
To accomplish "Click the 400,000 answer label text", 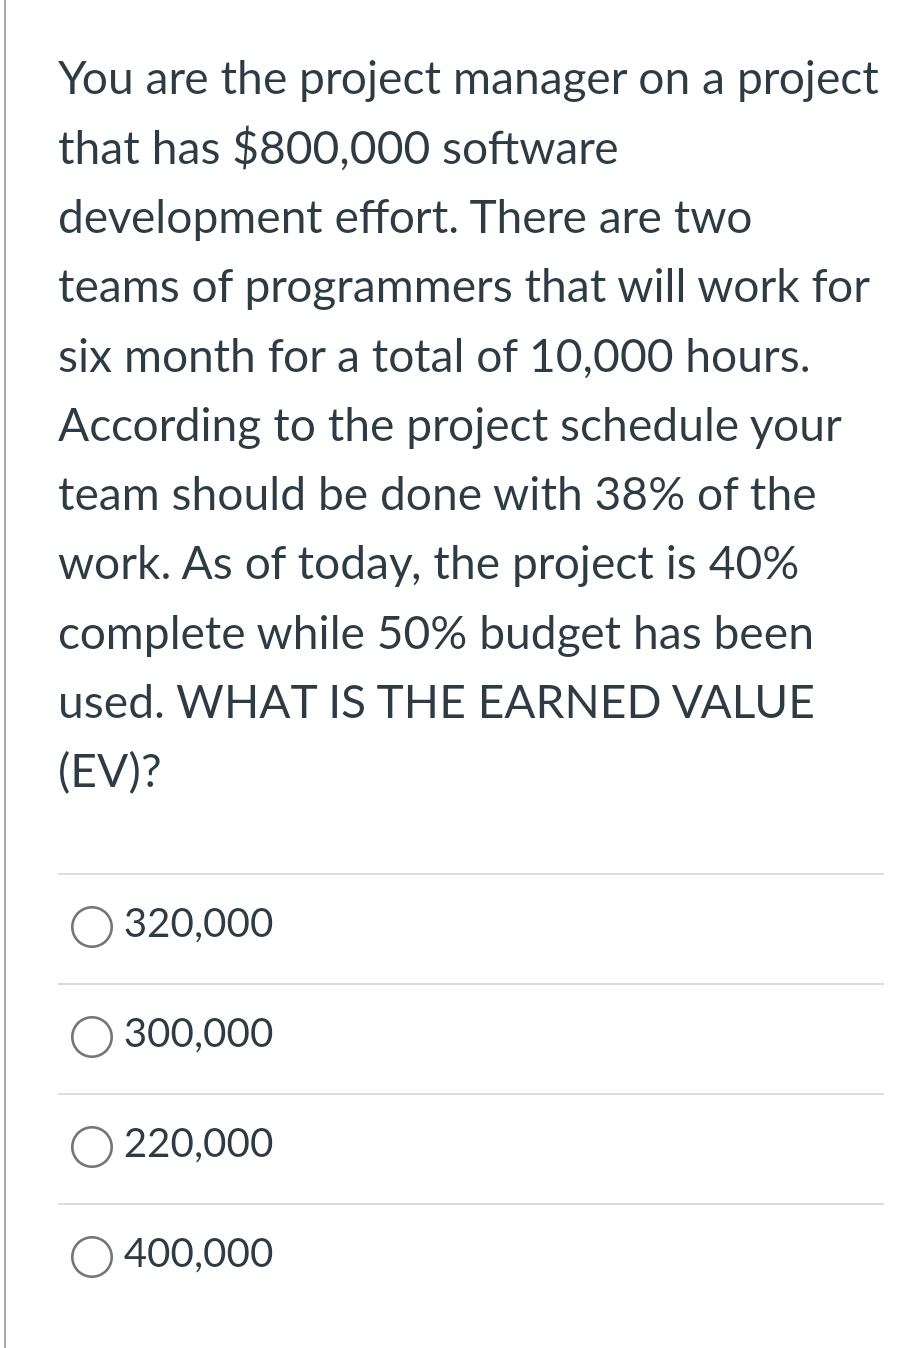I will pyautogui.click(x=200, y=1253).
